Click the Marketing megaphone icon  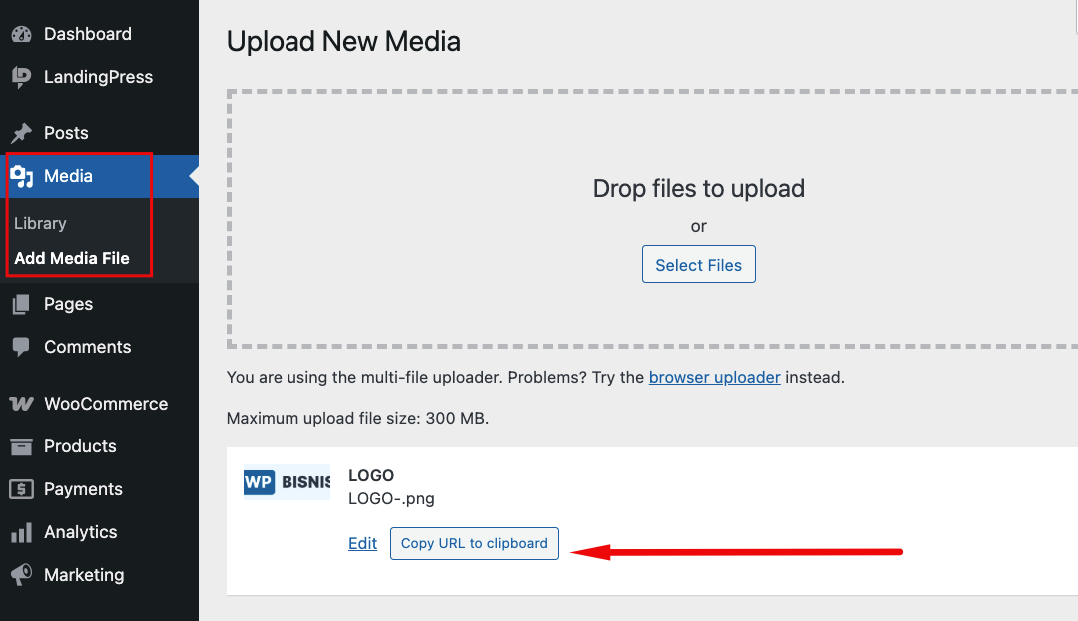pyautogui.click(x=21, y=575)
